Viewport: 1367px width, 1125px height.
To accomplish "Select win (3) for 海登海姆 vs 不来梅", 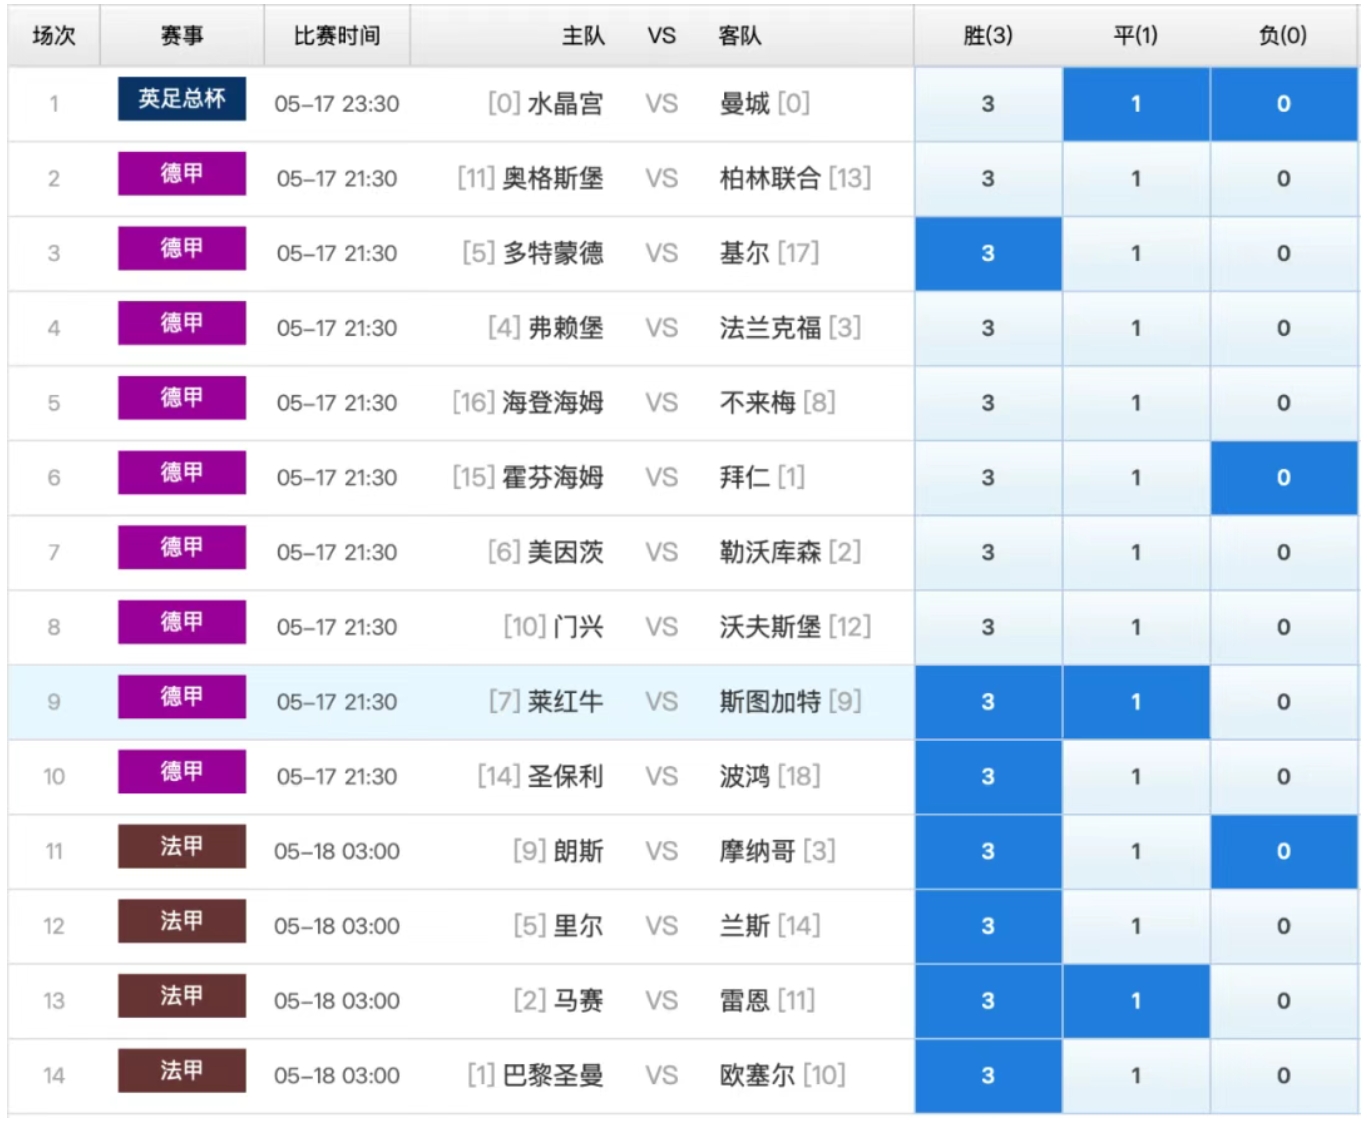I will tap(988, 403).
